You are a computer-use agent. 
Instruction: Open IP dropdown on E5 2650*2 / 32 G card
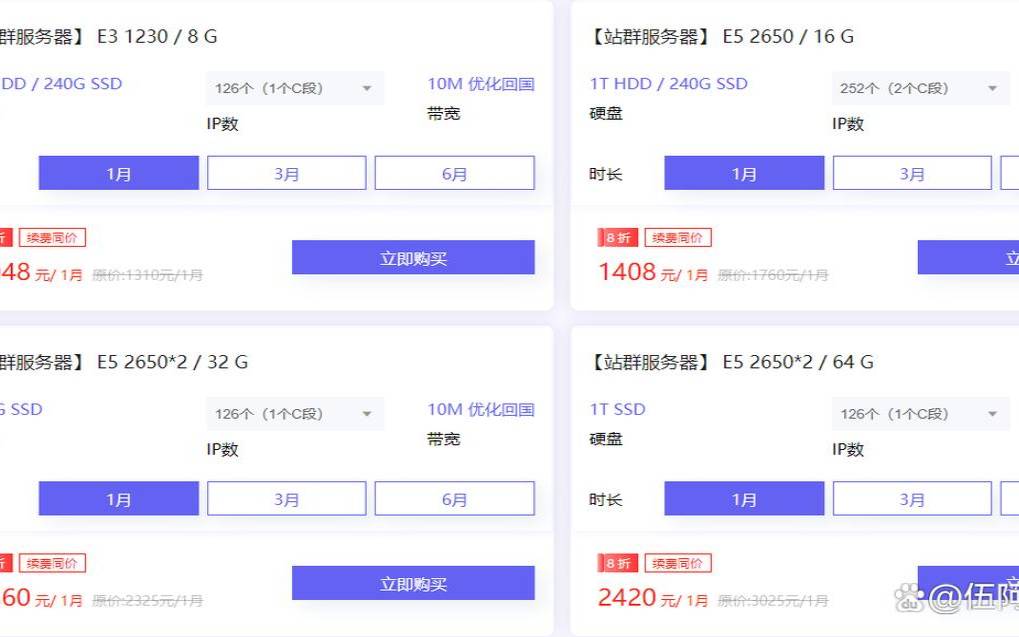[x=294, y=414]
